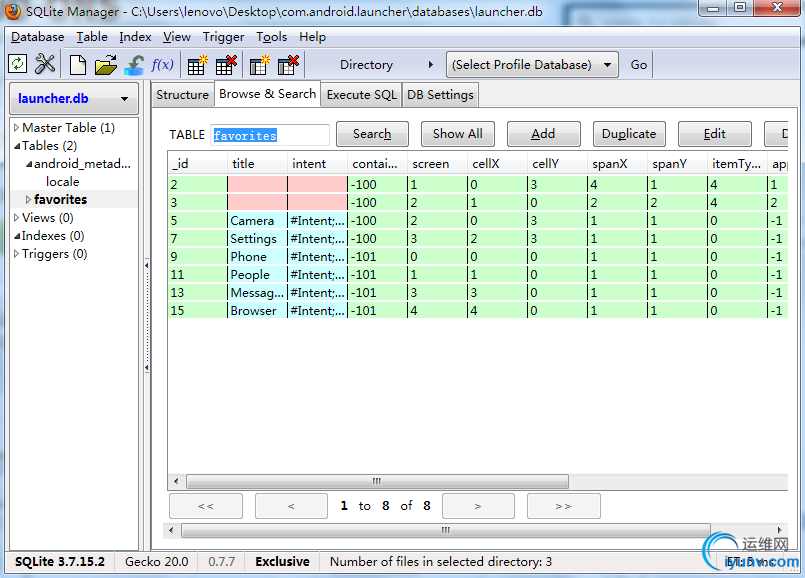Screen dimensions: 805x578
Task: Click the Add button
Action: click(543, 134)
